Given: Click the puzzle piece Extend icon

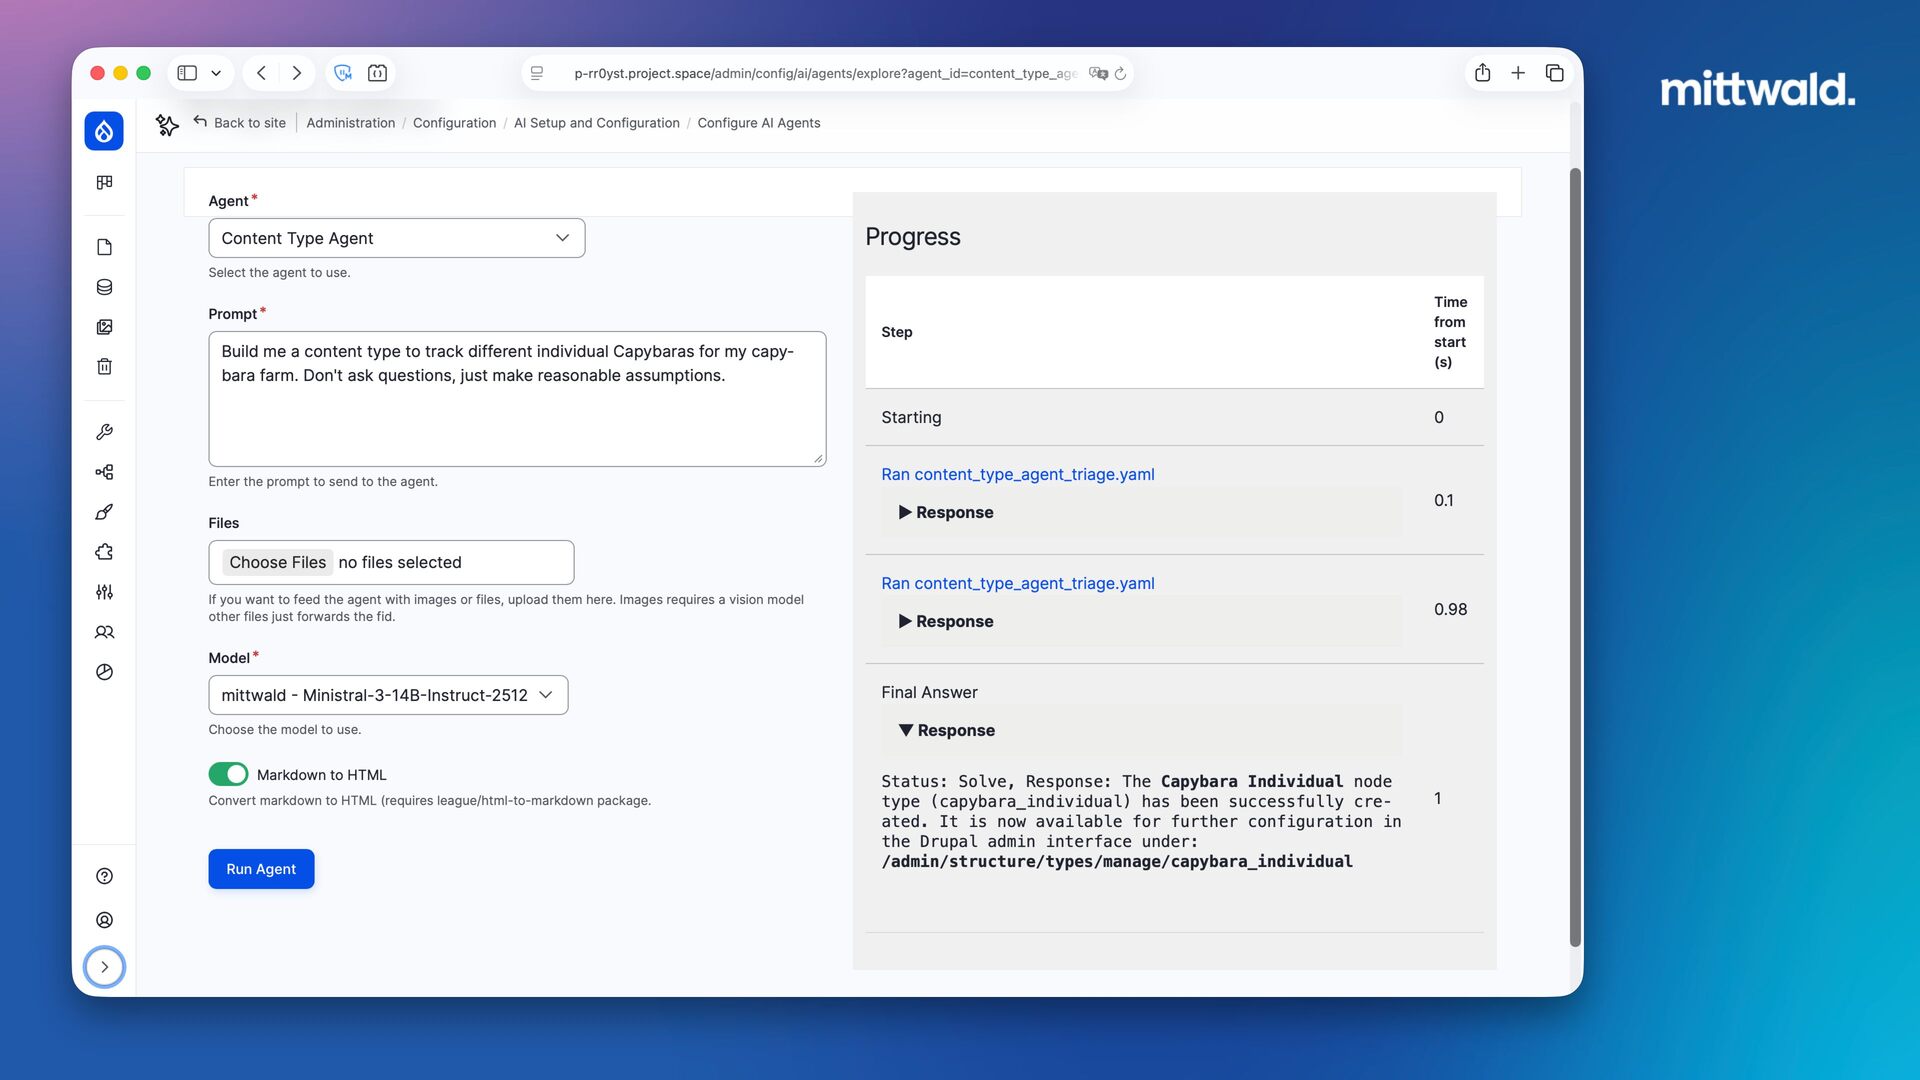Looking at the screenshot, I should point(104,552).
